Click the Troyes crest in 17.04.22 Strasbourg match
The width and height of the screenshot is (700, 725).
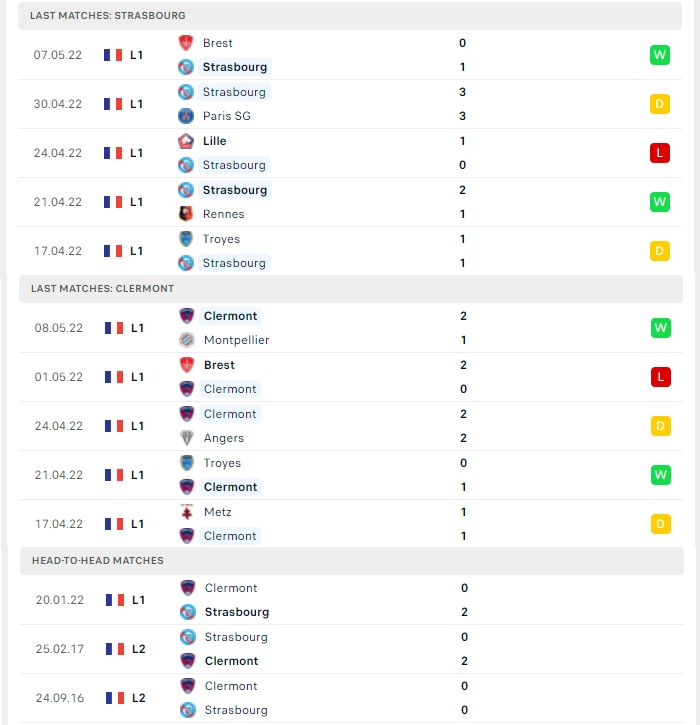click(x=186, y=239)
